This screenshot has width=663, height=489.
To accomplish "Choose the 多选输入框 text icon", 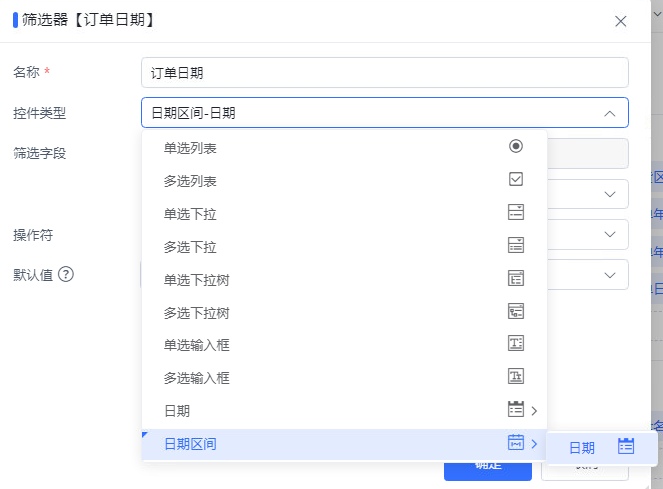I will 515,376.
